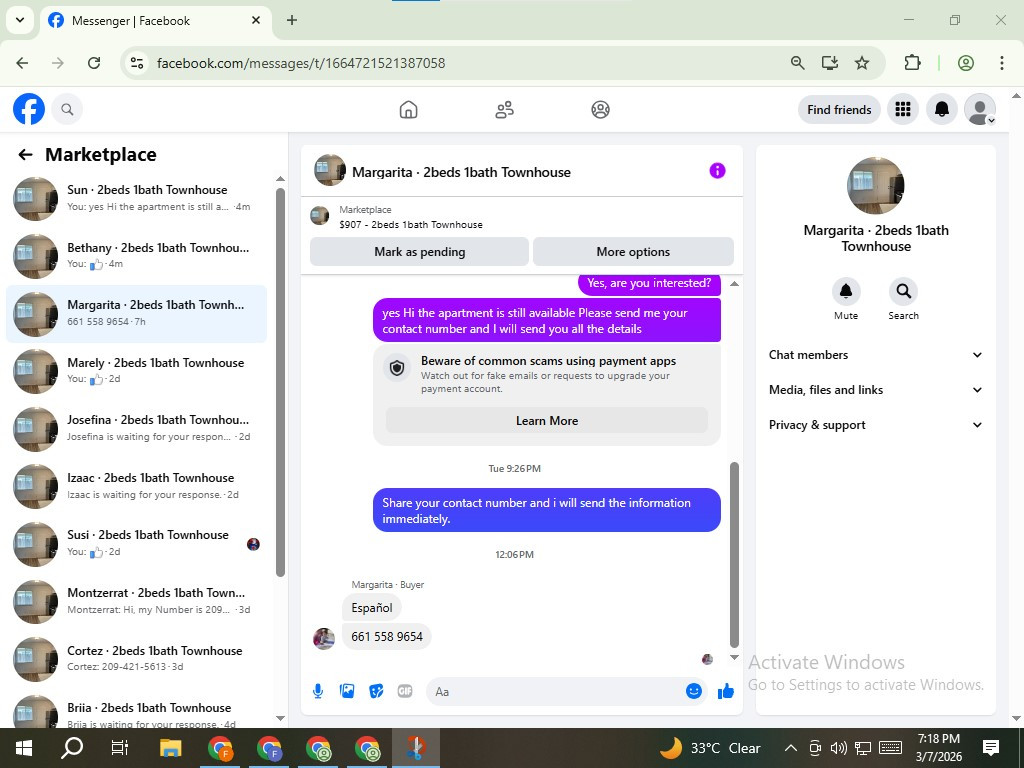Open Chrome profile icon
Viewport: 1024px width, 768px height.
pyautogui.click(x=966, y=63)
